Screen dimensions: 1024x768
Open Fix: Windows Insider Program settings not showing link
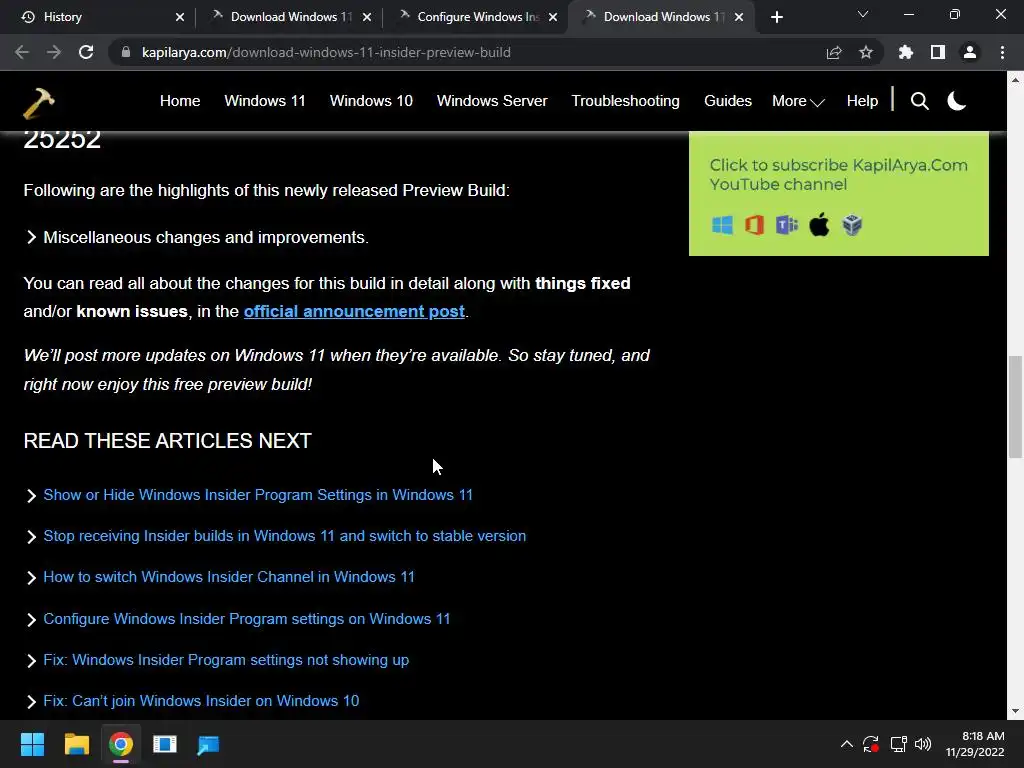coord(226,660)
